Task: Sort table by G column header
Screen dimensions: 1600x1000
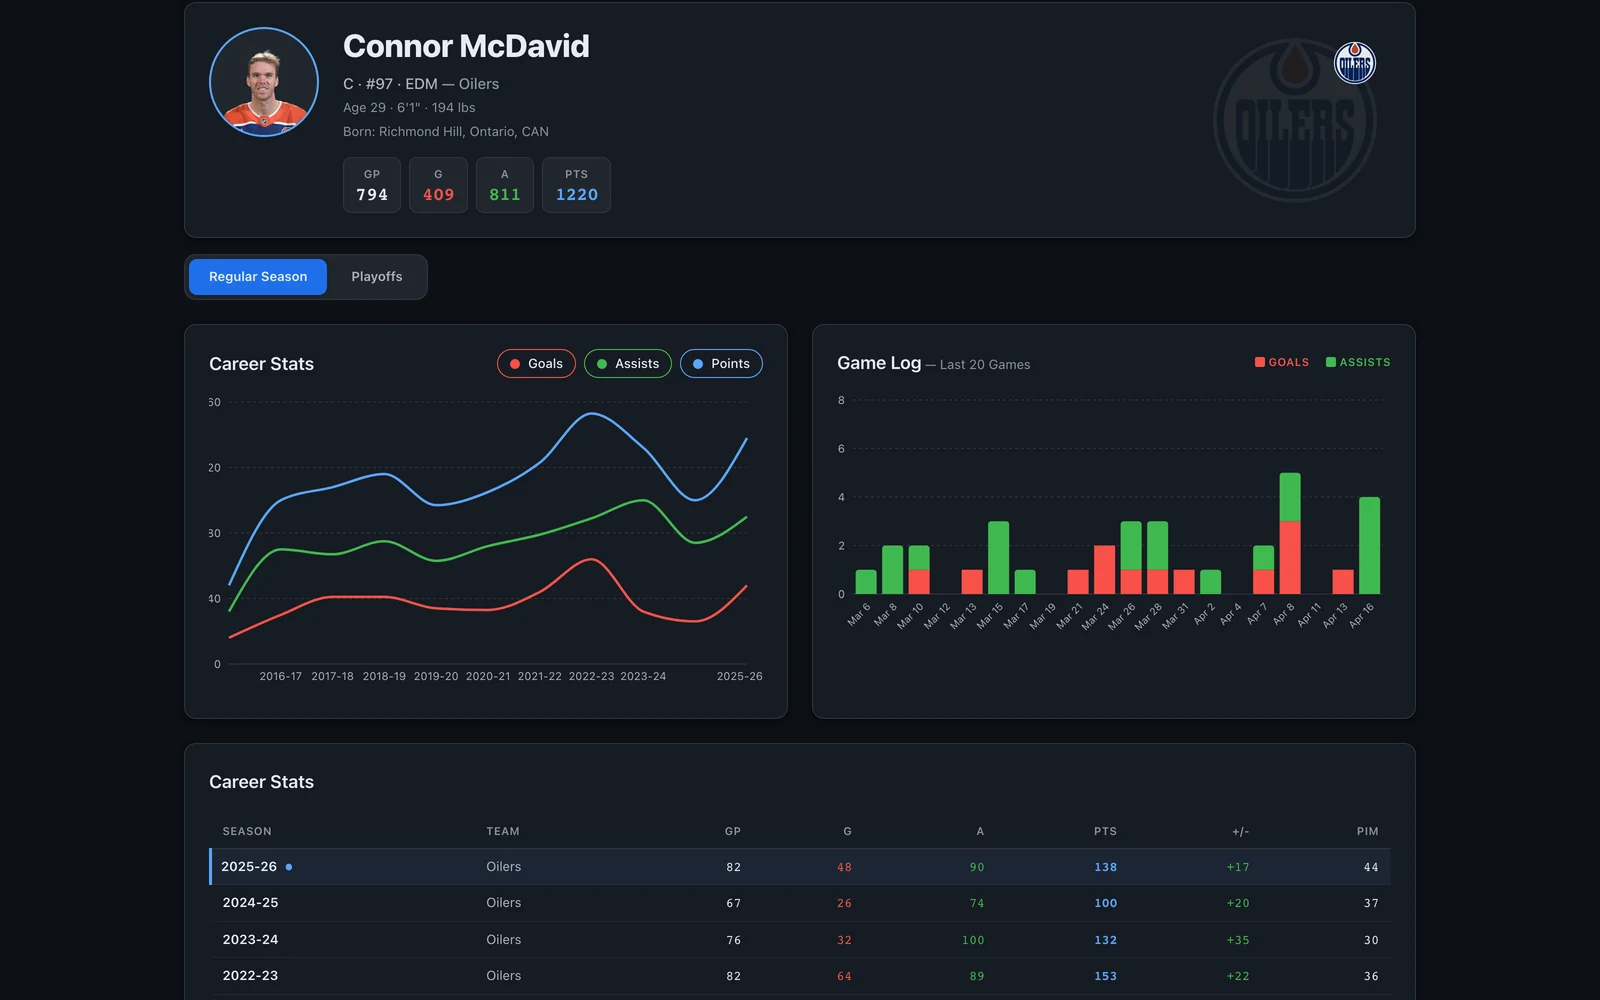Action: click(847, 832)
